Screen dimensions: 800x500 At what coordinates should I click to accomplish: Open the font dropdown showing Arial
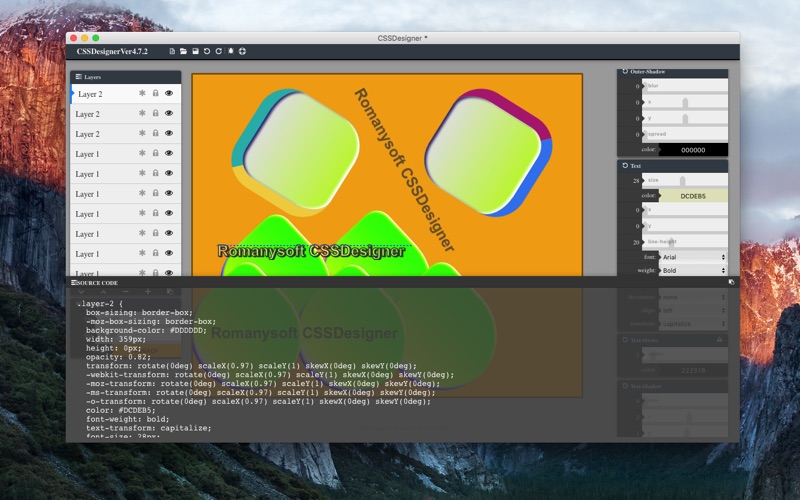click(693, 257)
